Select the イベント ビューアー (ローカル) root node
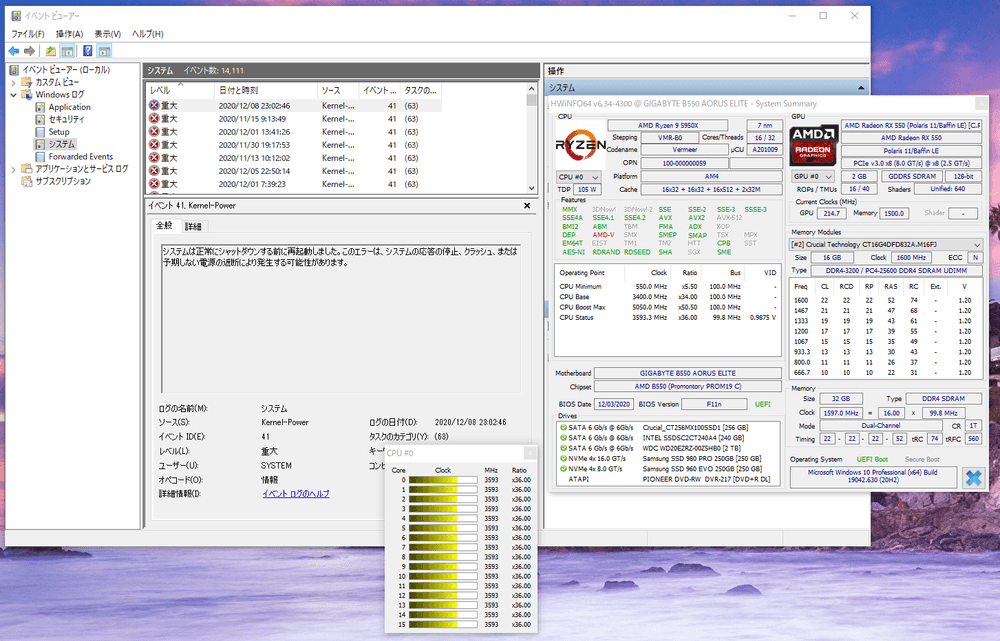The width and height of the screenshot is (1000, 641). pos(66,70)
